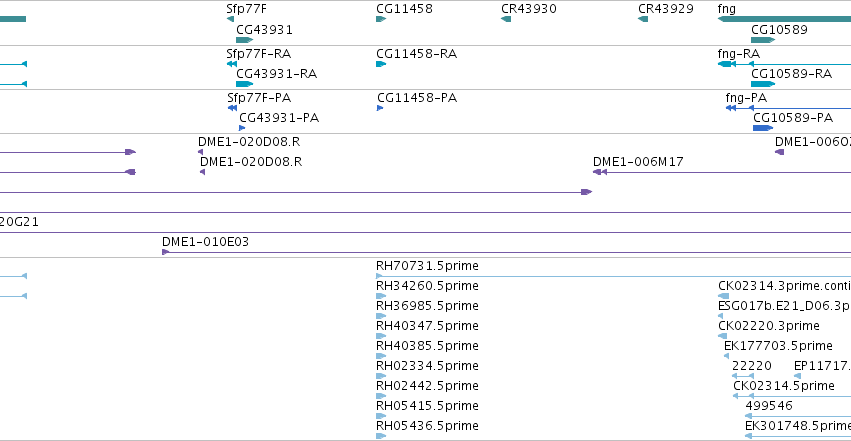851x441 pixels.
Task: Click the RH40347.5prime EST label
Action: tap(427, 326)
